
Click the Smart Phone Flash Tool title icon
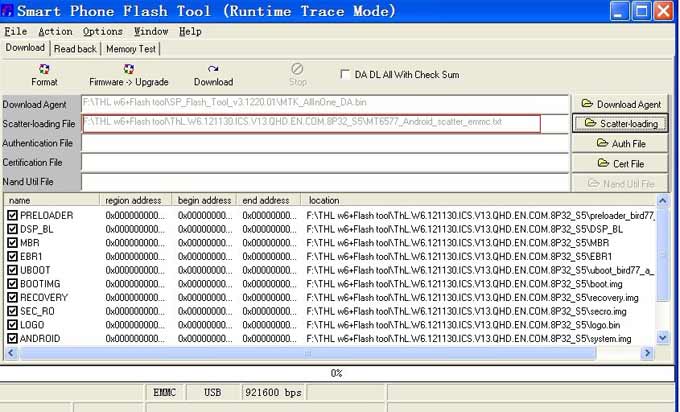click(x=7, y=10)
